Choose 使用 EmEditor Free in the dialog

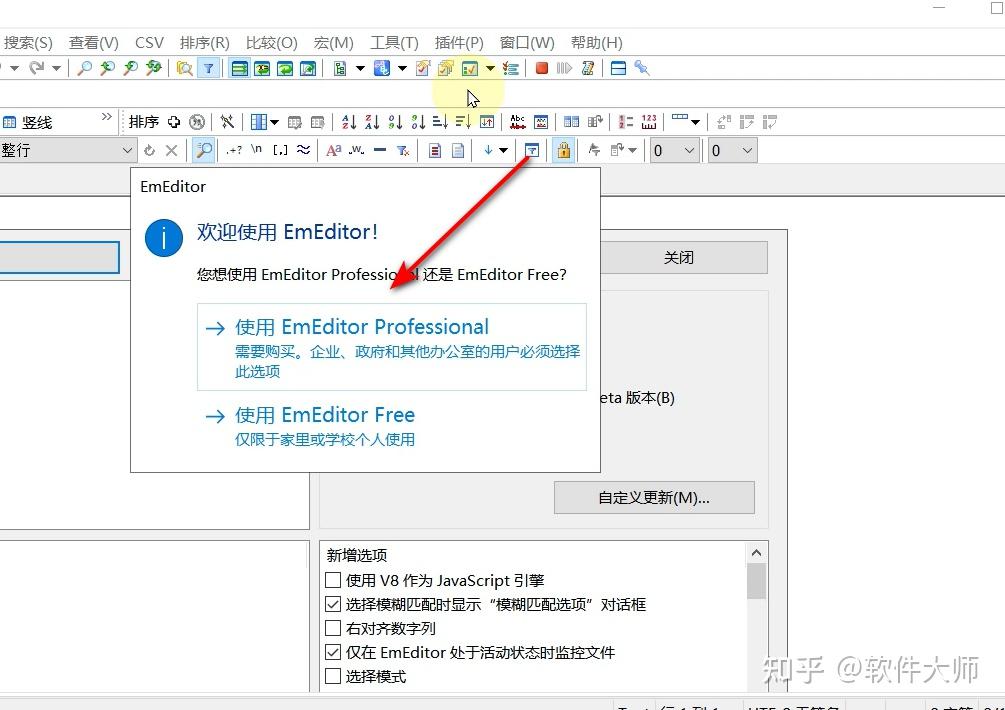[323, 414]
